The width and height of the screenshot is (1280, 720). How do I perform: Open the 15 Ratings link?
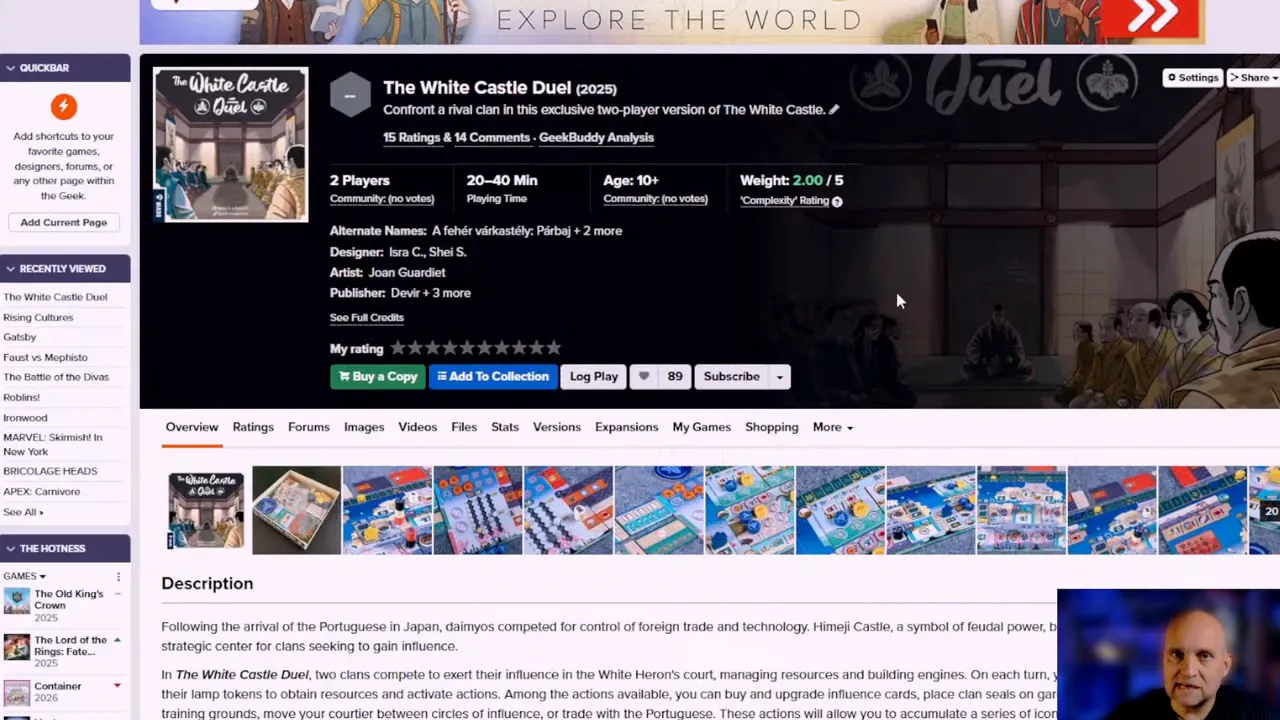tap(411, 138)
